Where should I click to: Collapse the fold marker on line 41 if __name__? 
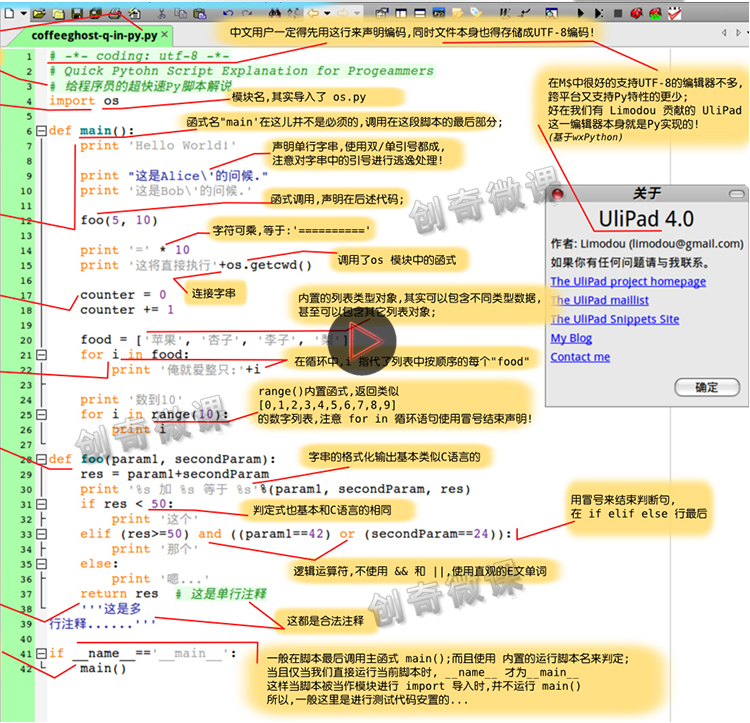(42, 653)
